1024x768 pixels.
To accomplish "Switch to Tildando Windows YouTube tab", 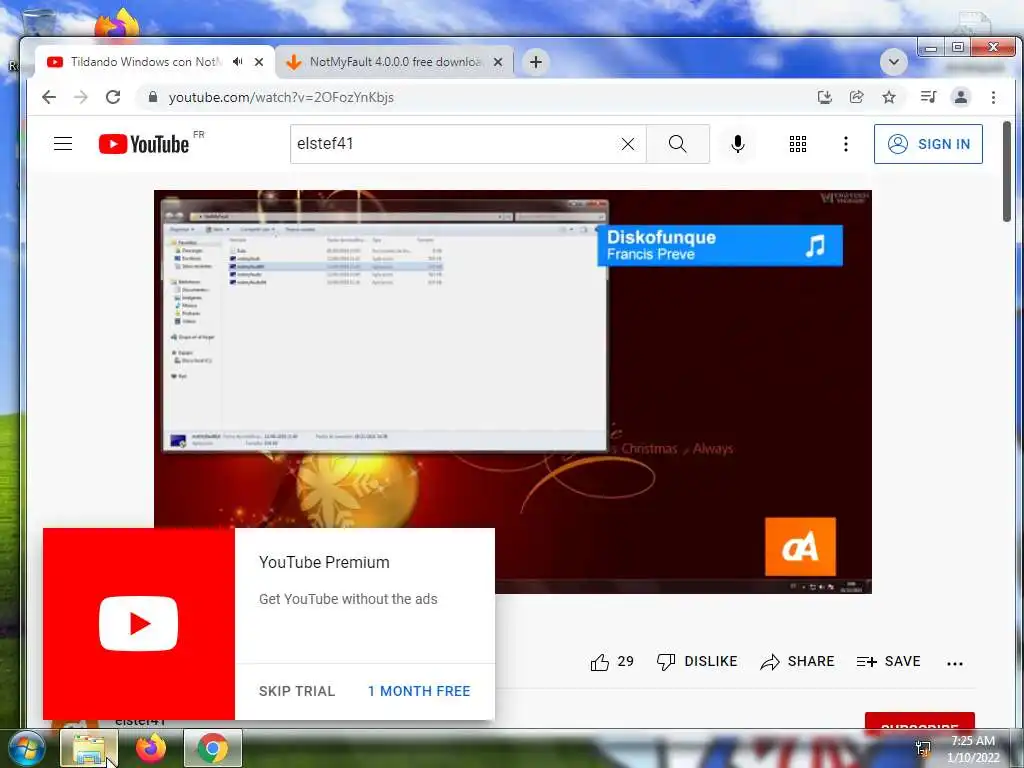I will coord(145,61).
